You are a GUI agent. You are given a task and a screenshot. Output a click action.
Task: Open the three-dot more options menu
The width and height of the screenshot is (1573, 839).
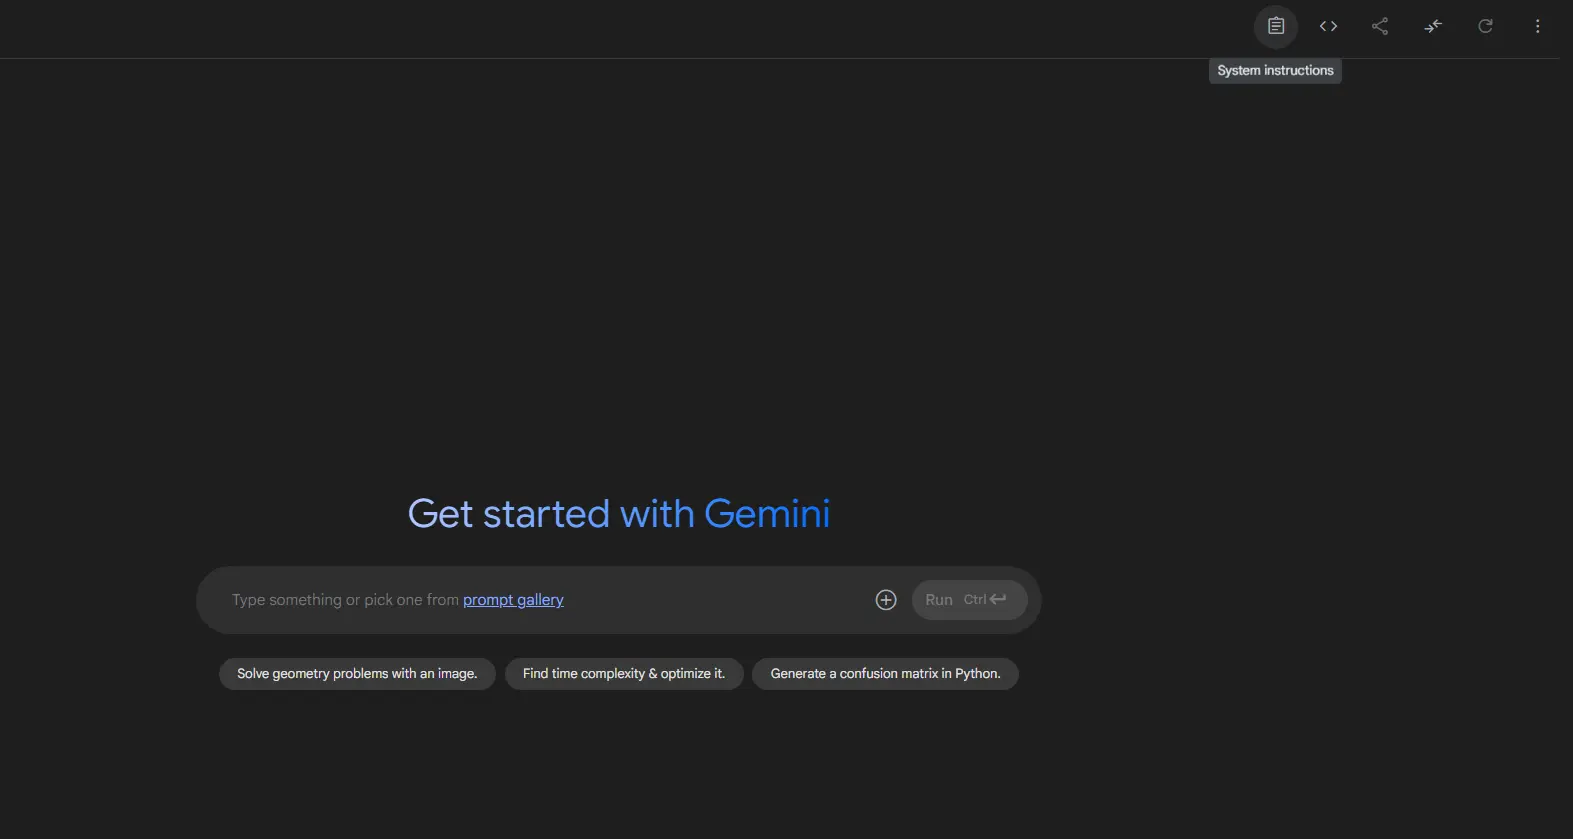[1538, 26]
